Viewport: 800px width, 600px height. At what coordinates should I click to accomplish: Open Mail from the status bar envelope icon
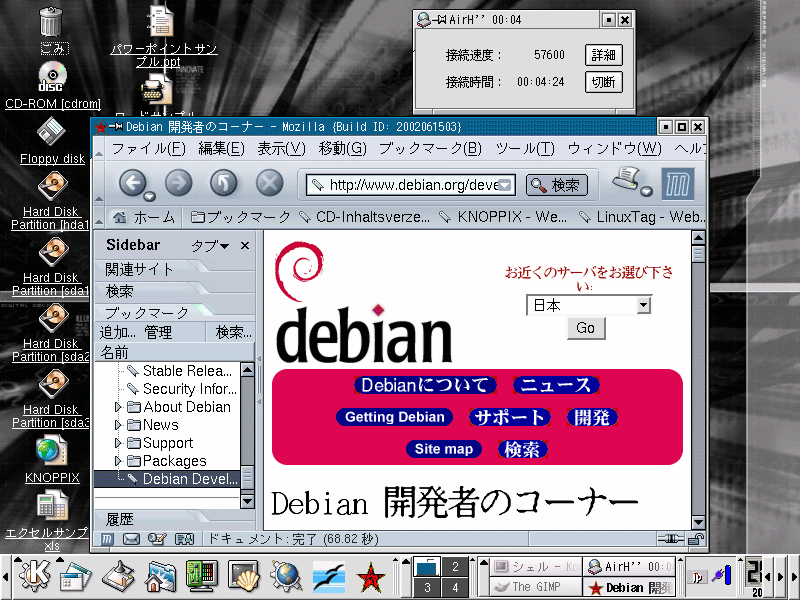pyautogui.click(x=131, y=539)
